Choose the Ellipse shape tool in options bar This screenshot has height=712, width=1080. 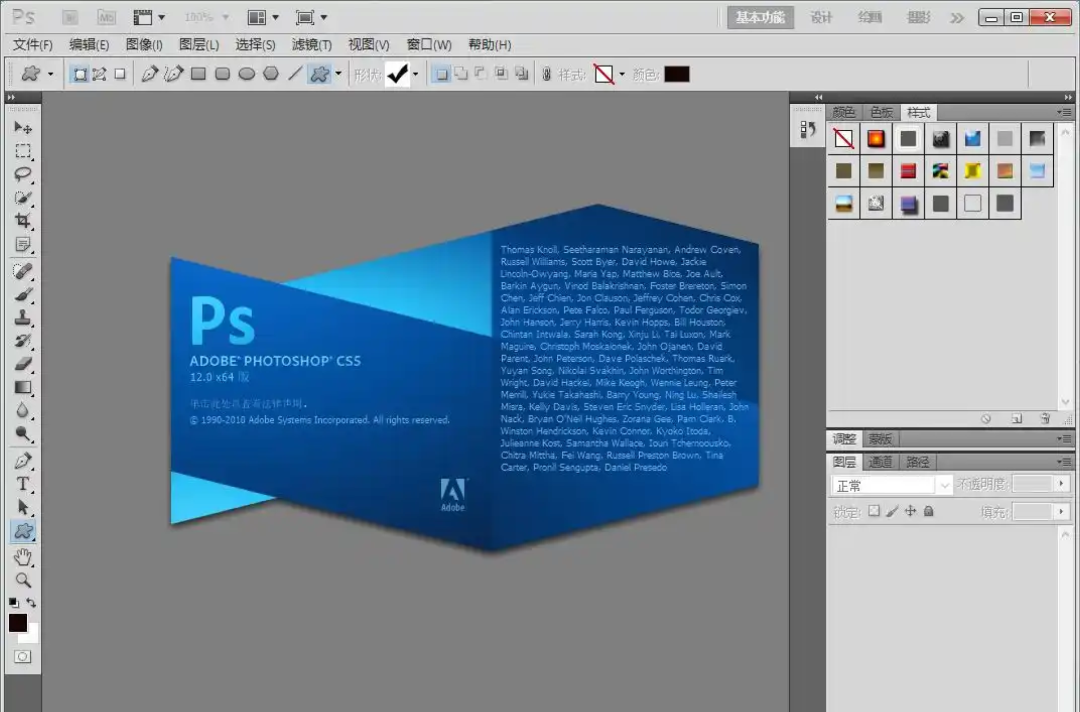[x=246, y=74]
